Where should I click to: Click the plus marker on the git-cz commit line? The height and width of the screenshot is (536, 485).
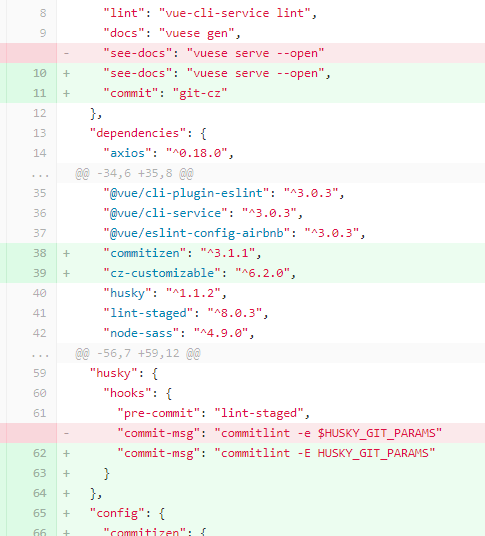pos(66,93)
